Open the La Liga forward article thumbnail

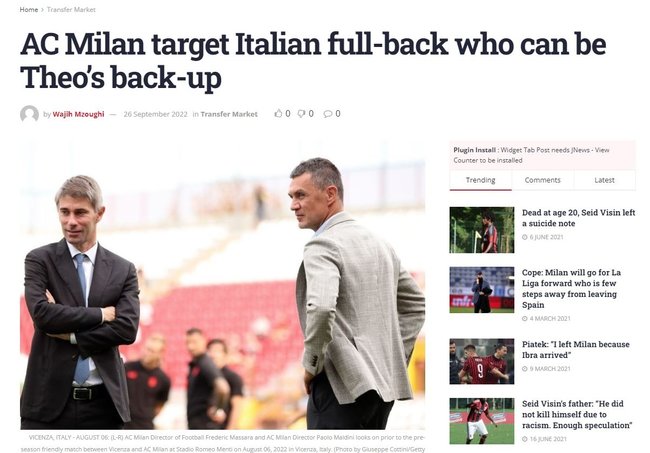tap(482, 290)
